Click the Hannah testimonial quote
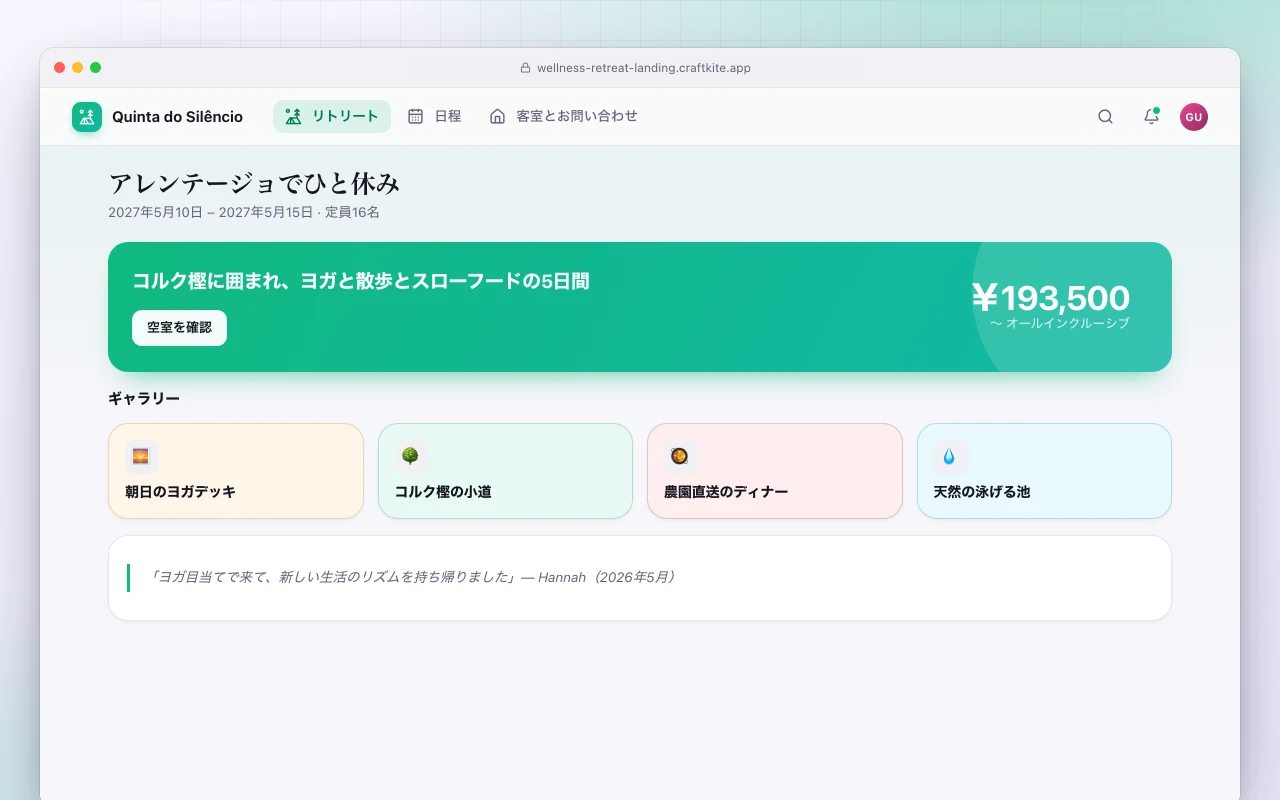 click(414, 577)
